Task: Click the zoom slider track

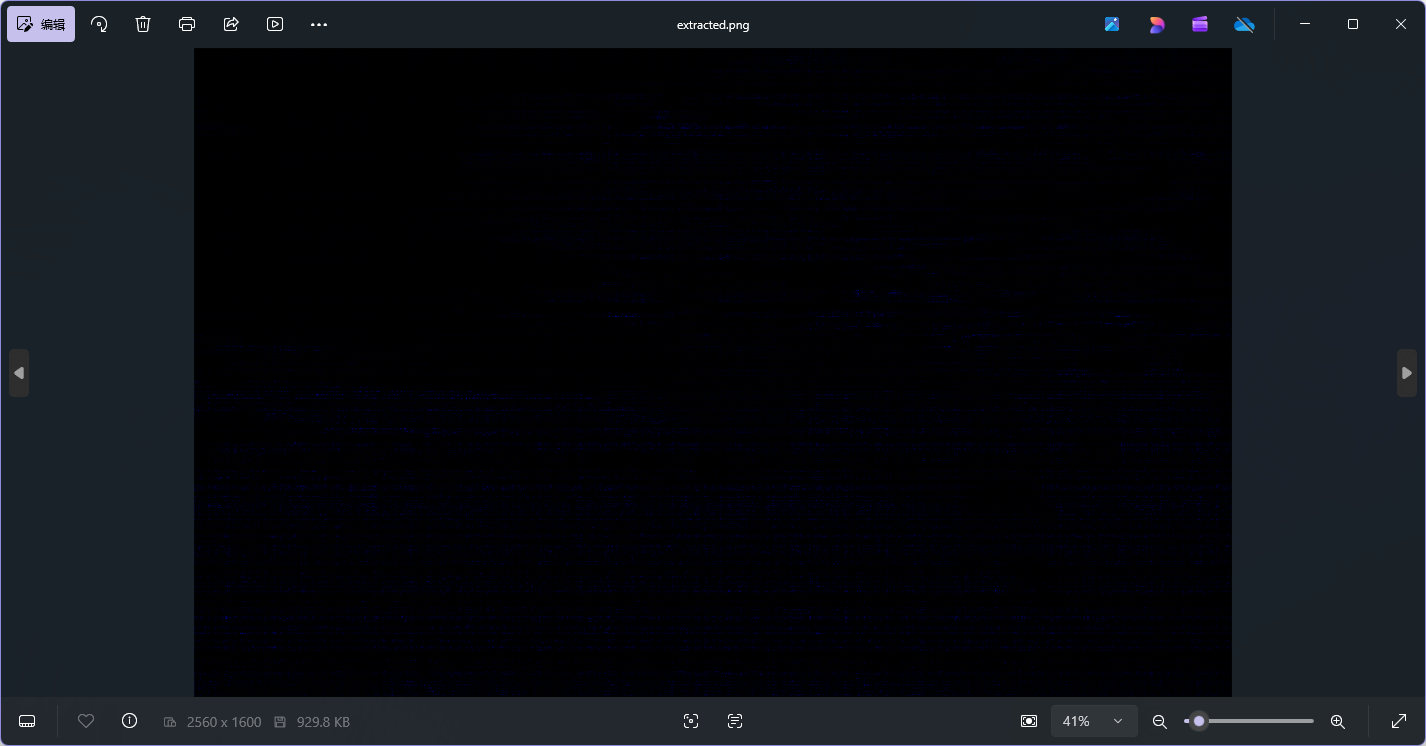Action: pyautogui.click(x=1260, y=721)
